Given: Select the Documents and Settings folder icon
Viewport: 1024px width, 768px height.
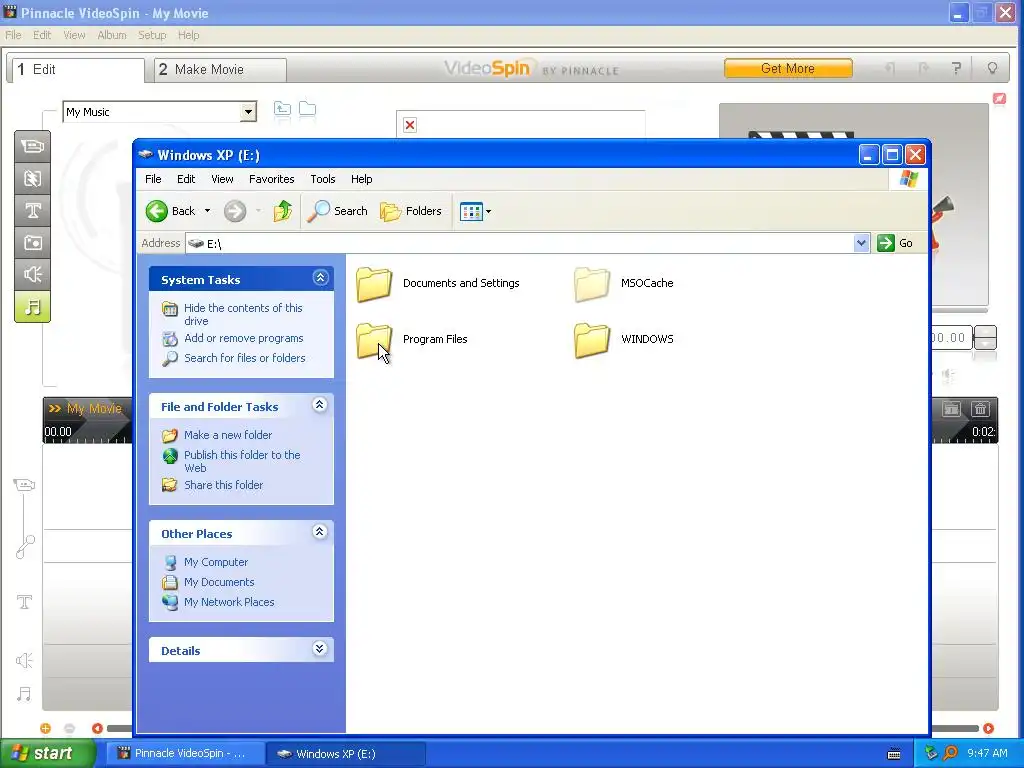Looking at the screenshot, I should [374, 284].
